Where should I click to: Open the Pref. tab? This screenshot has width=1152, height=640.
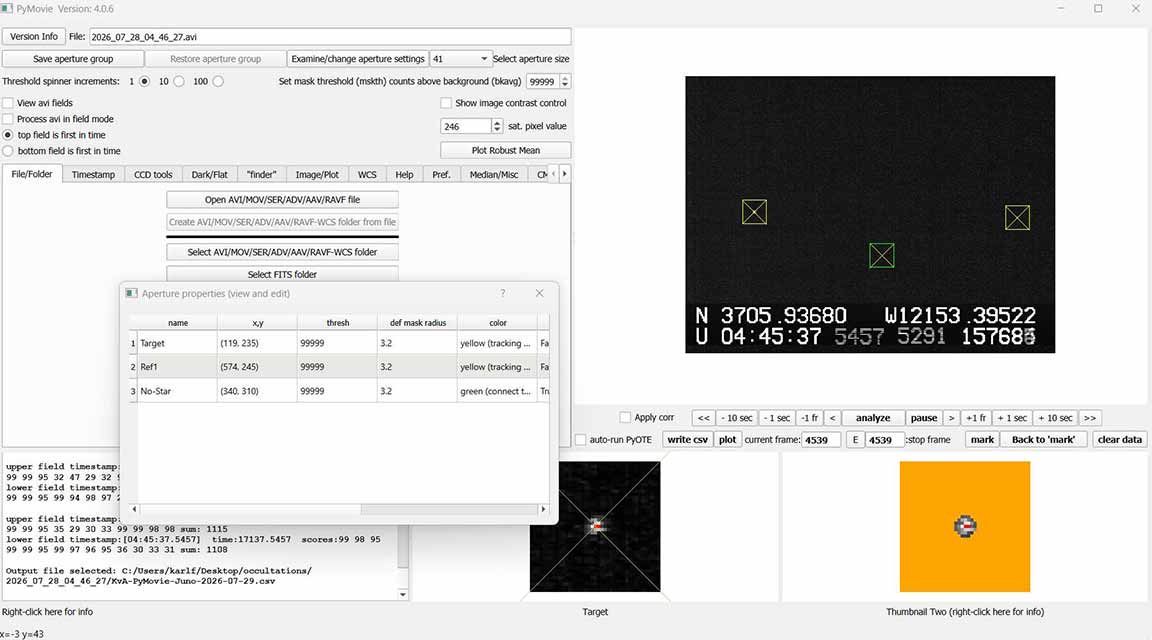pyautogui.click(x=442, y=175)
